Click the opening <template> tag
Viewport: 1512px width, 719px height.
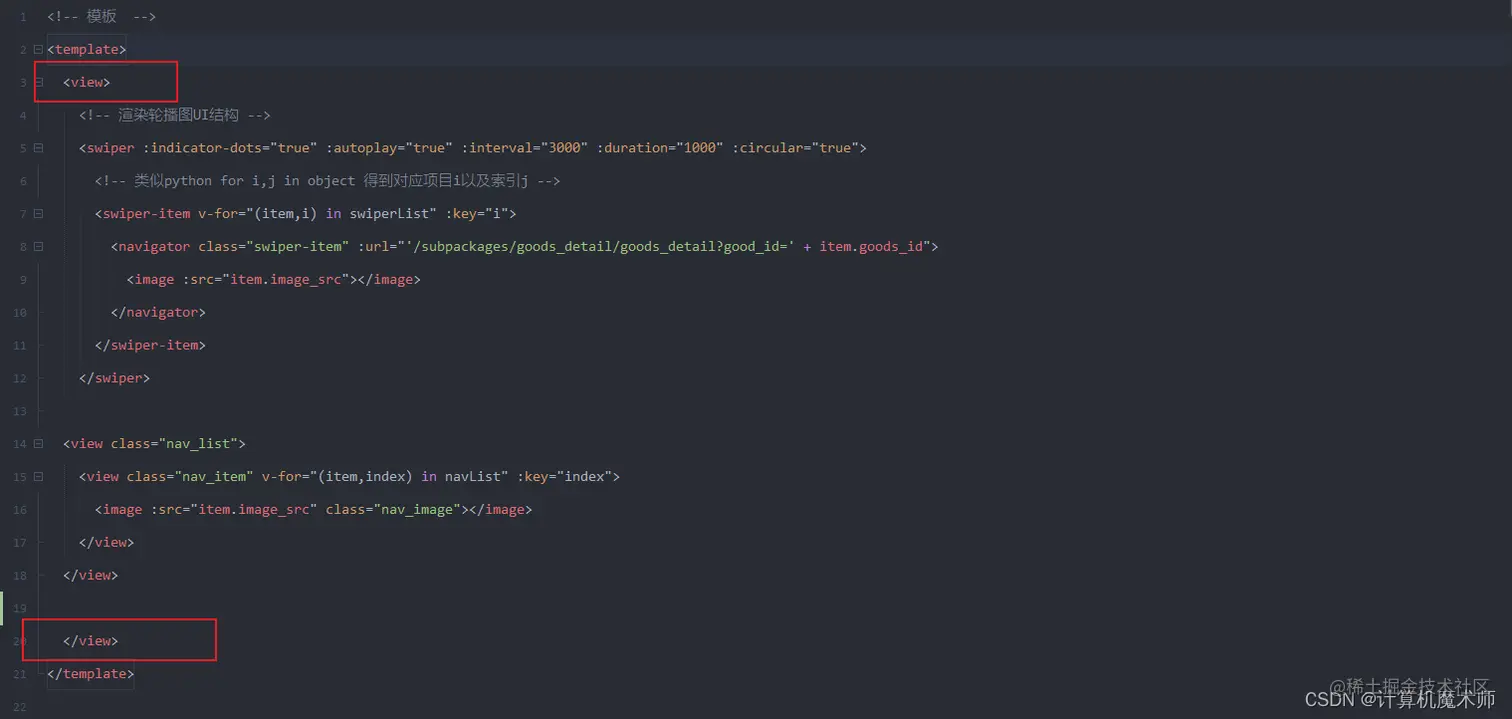tap(87, 49)
